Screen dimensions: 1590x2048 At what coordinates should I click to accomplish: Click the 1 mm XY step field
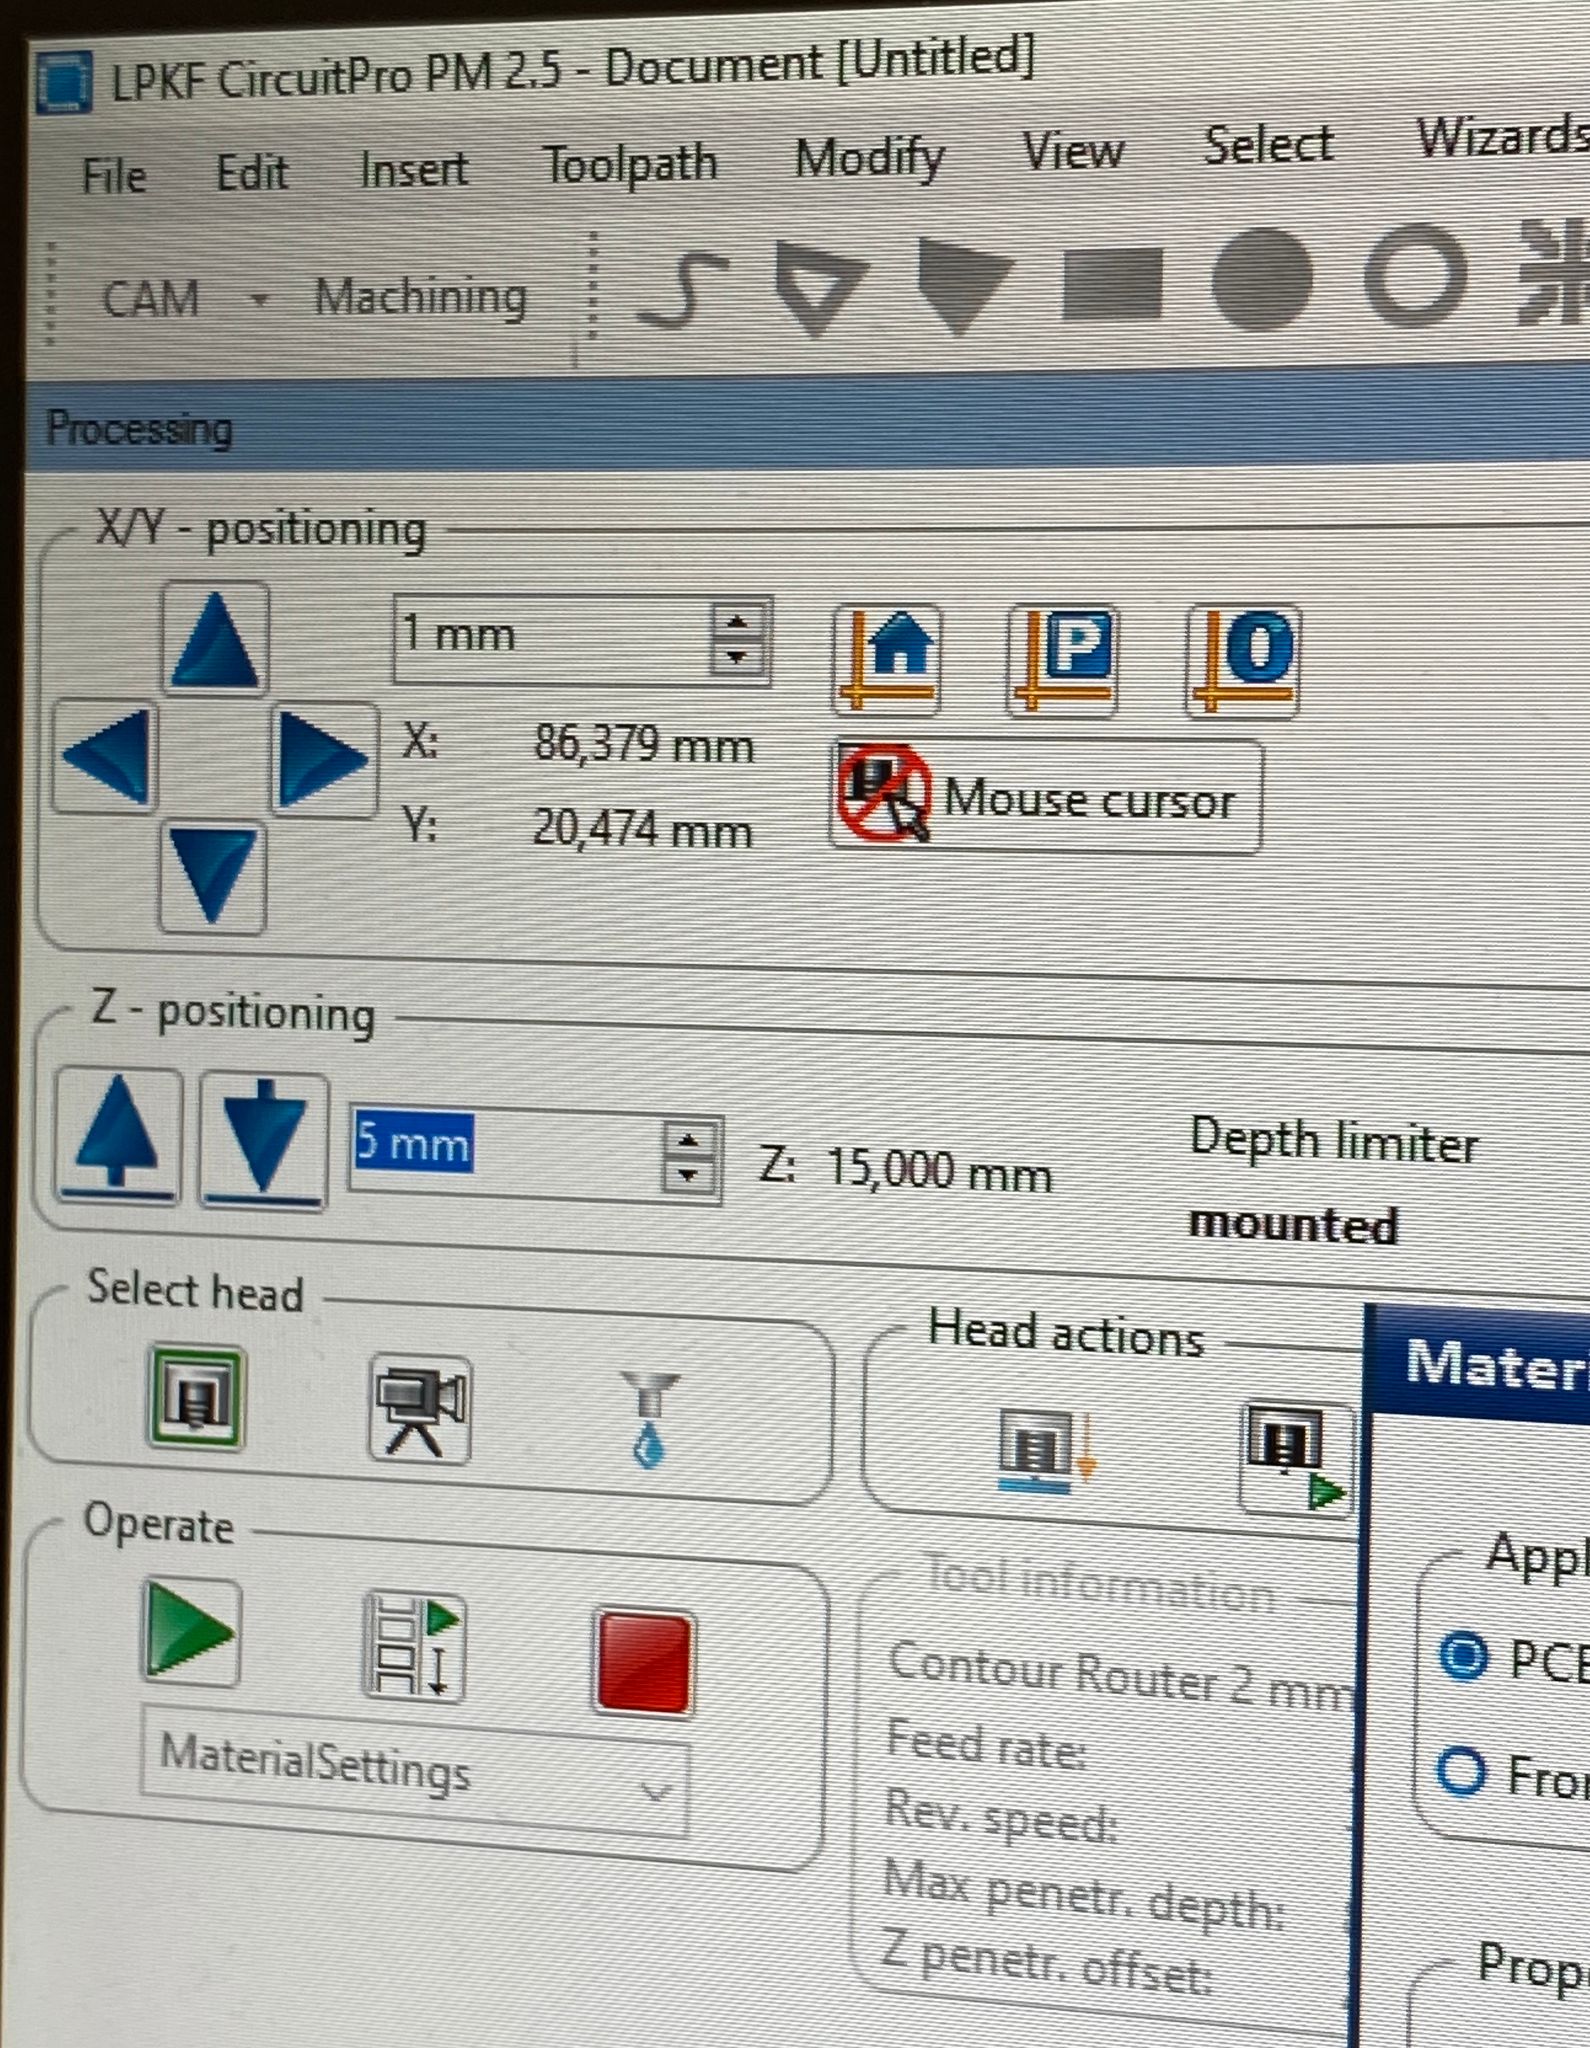(x=552, y=638)
